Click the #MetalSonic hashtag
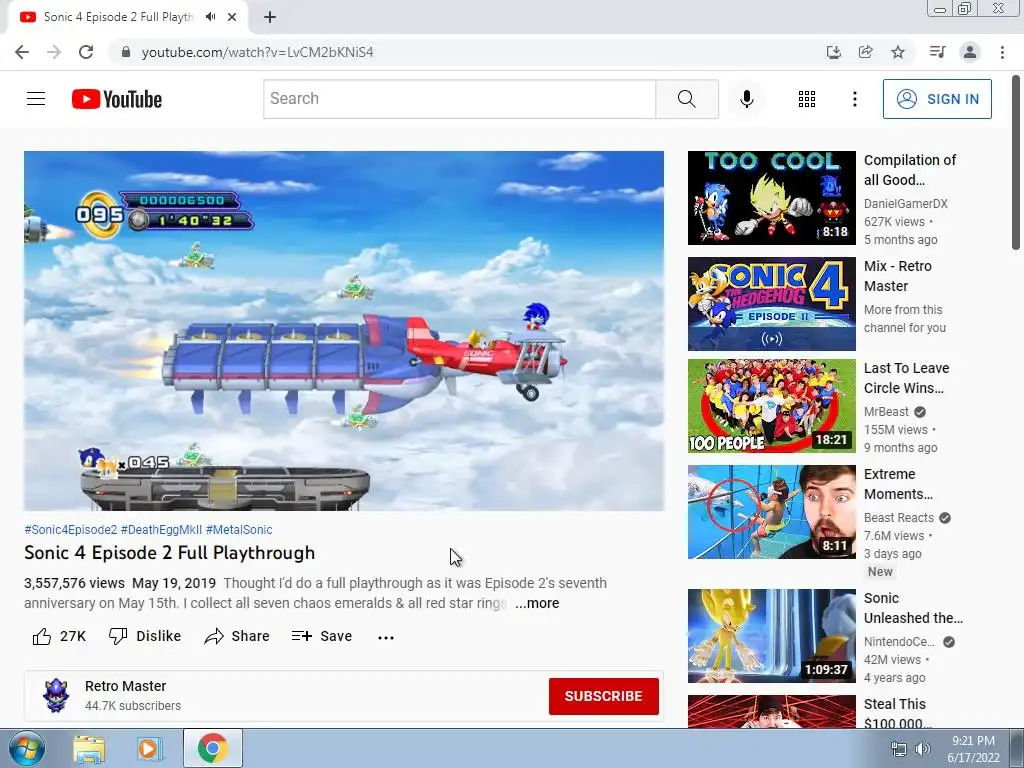Viewport: 1024px width, 768px height. [x=239, y=530]
